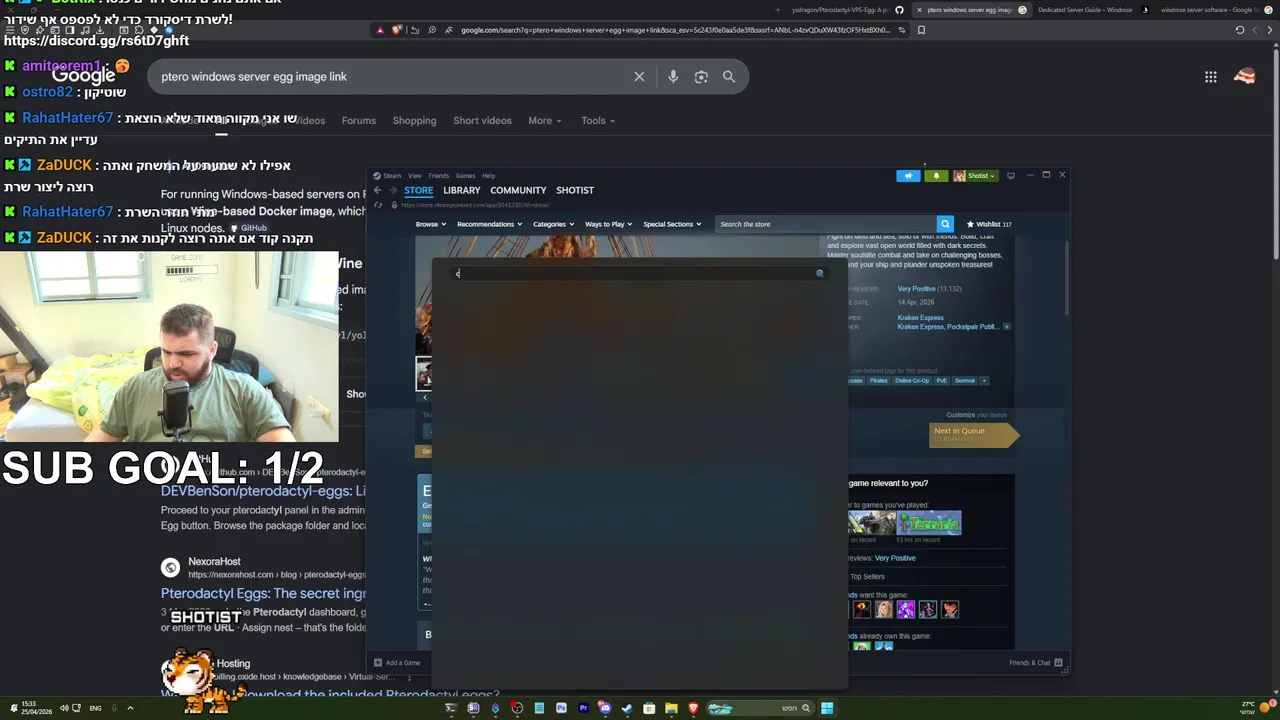
Task: Select Google Shopping results tab
Action: click(x=414, y=121)
